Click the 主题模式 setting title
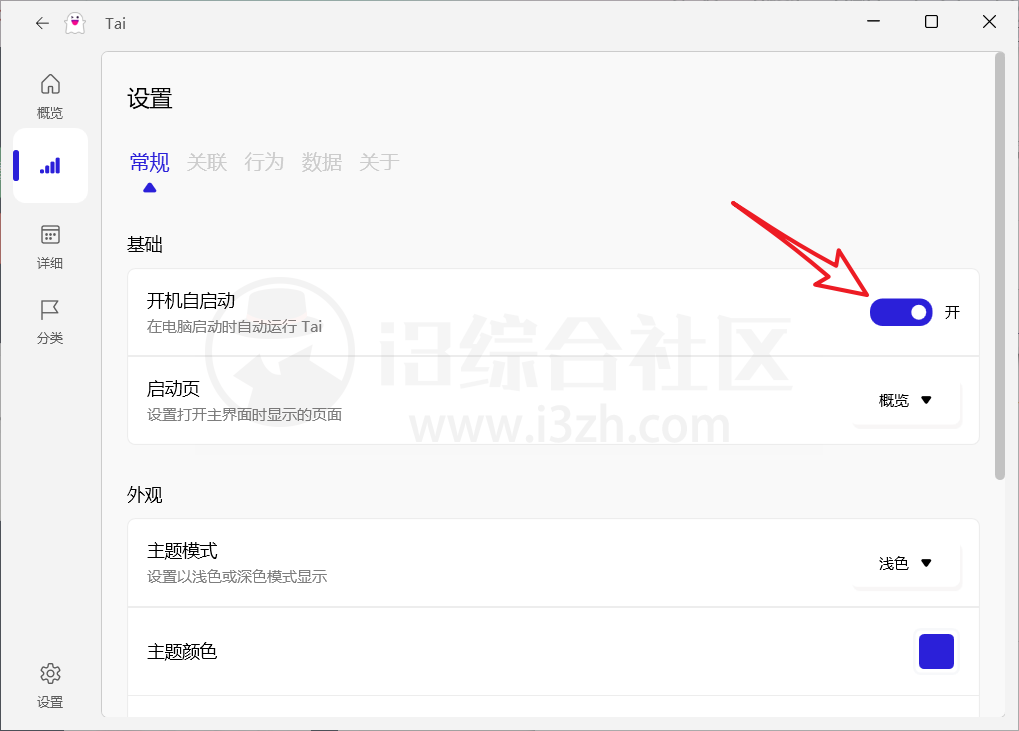The height and width of the screenshot is (731, 1019). pyautogui.click(x=182, y=551)
